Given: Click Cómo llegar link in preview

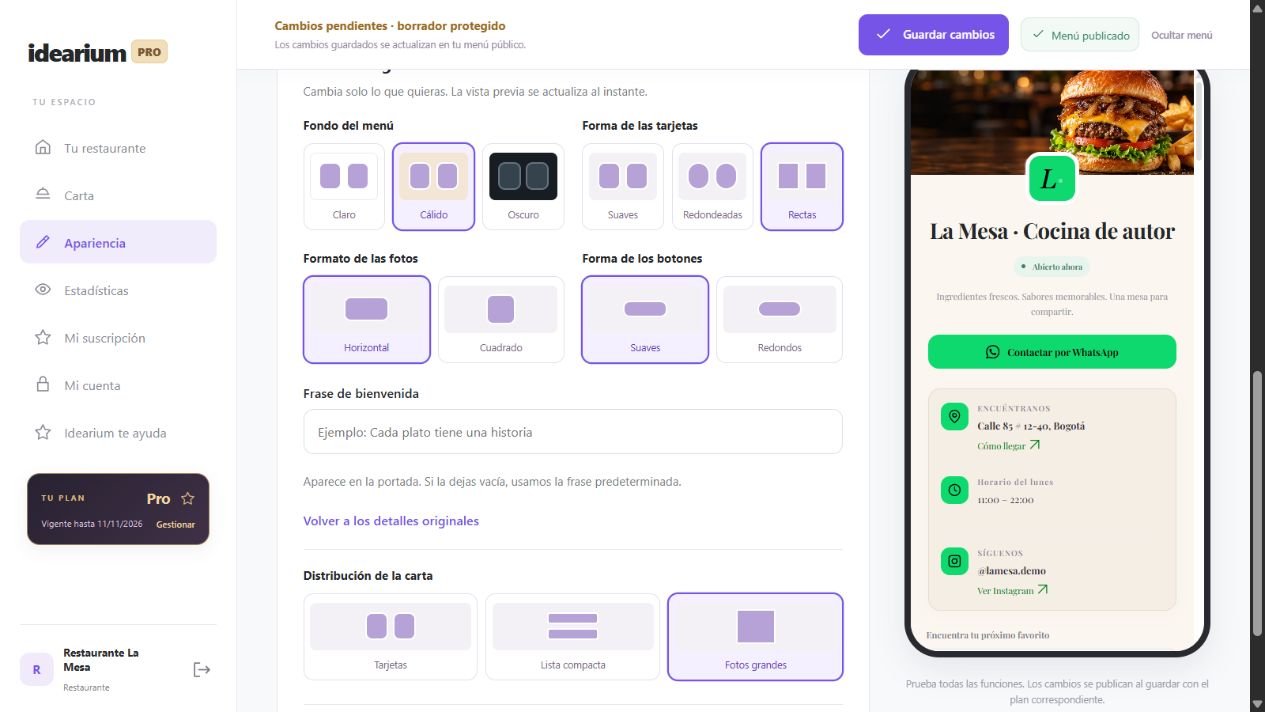Looking at the screenshot, I should click(1009, 446).
